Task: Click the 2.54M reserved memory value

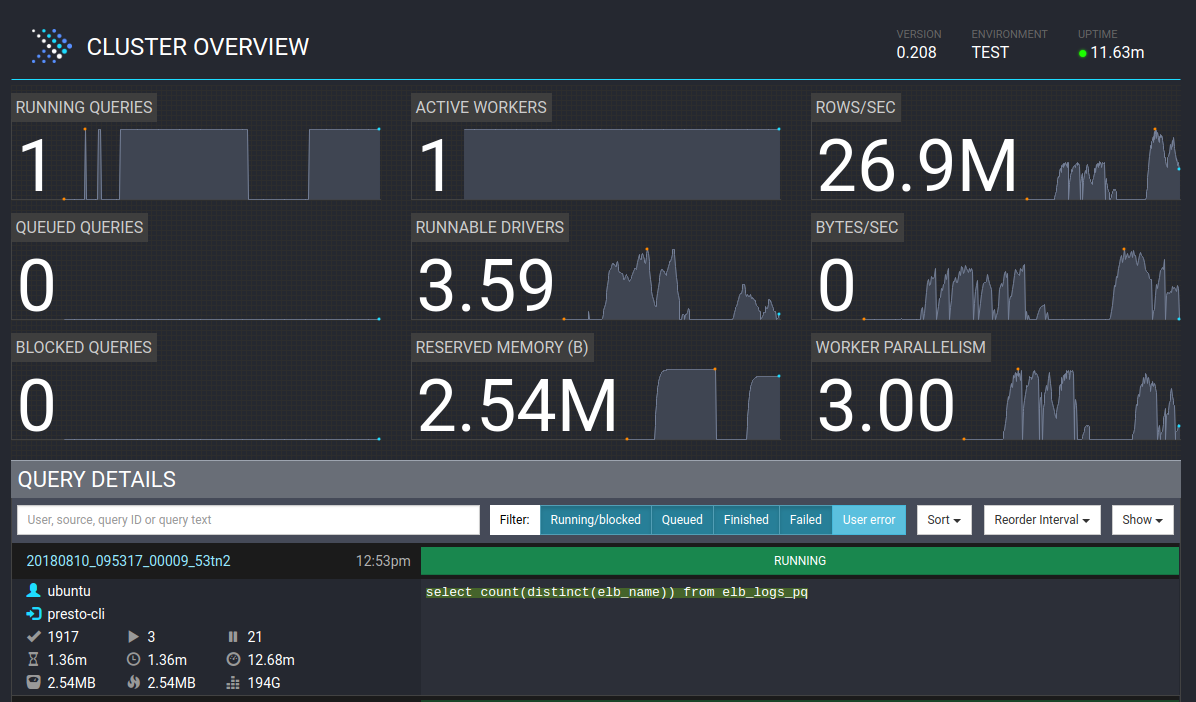Action: [517, 406]
